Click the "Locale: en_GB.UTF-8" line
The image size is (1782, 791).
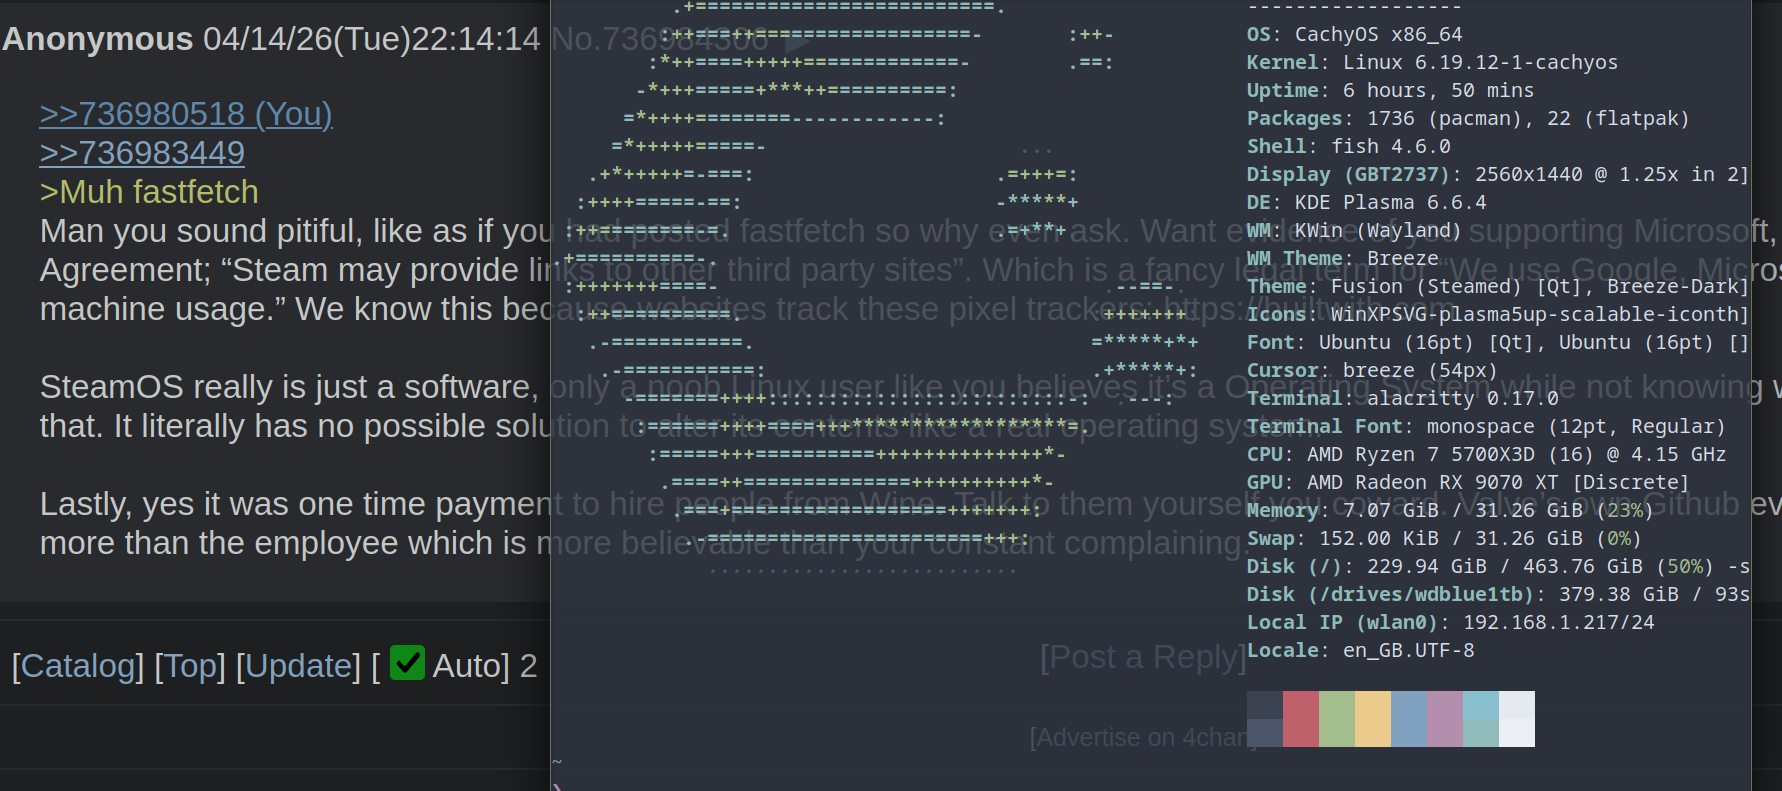click(1361, 651)
